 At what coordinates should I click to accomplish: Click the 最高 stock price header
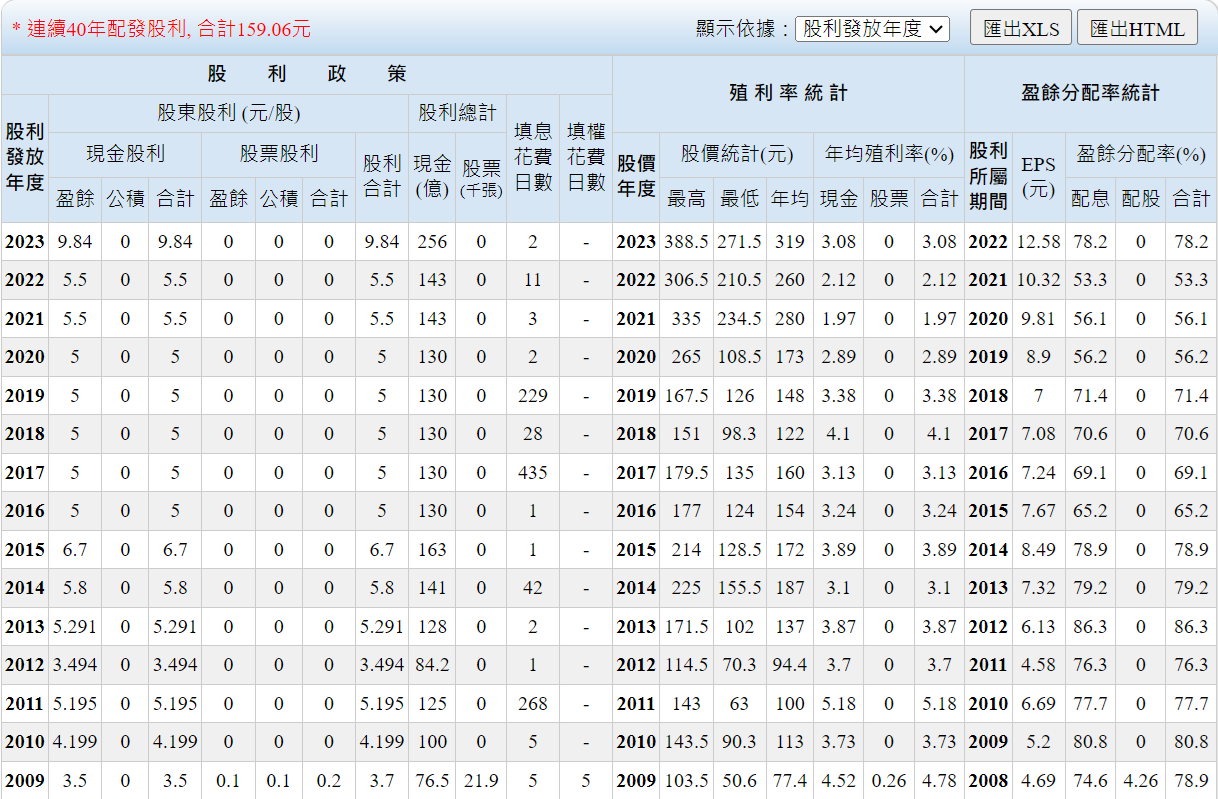(x=686, y=199)
